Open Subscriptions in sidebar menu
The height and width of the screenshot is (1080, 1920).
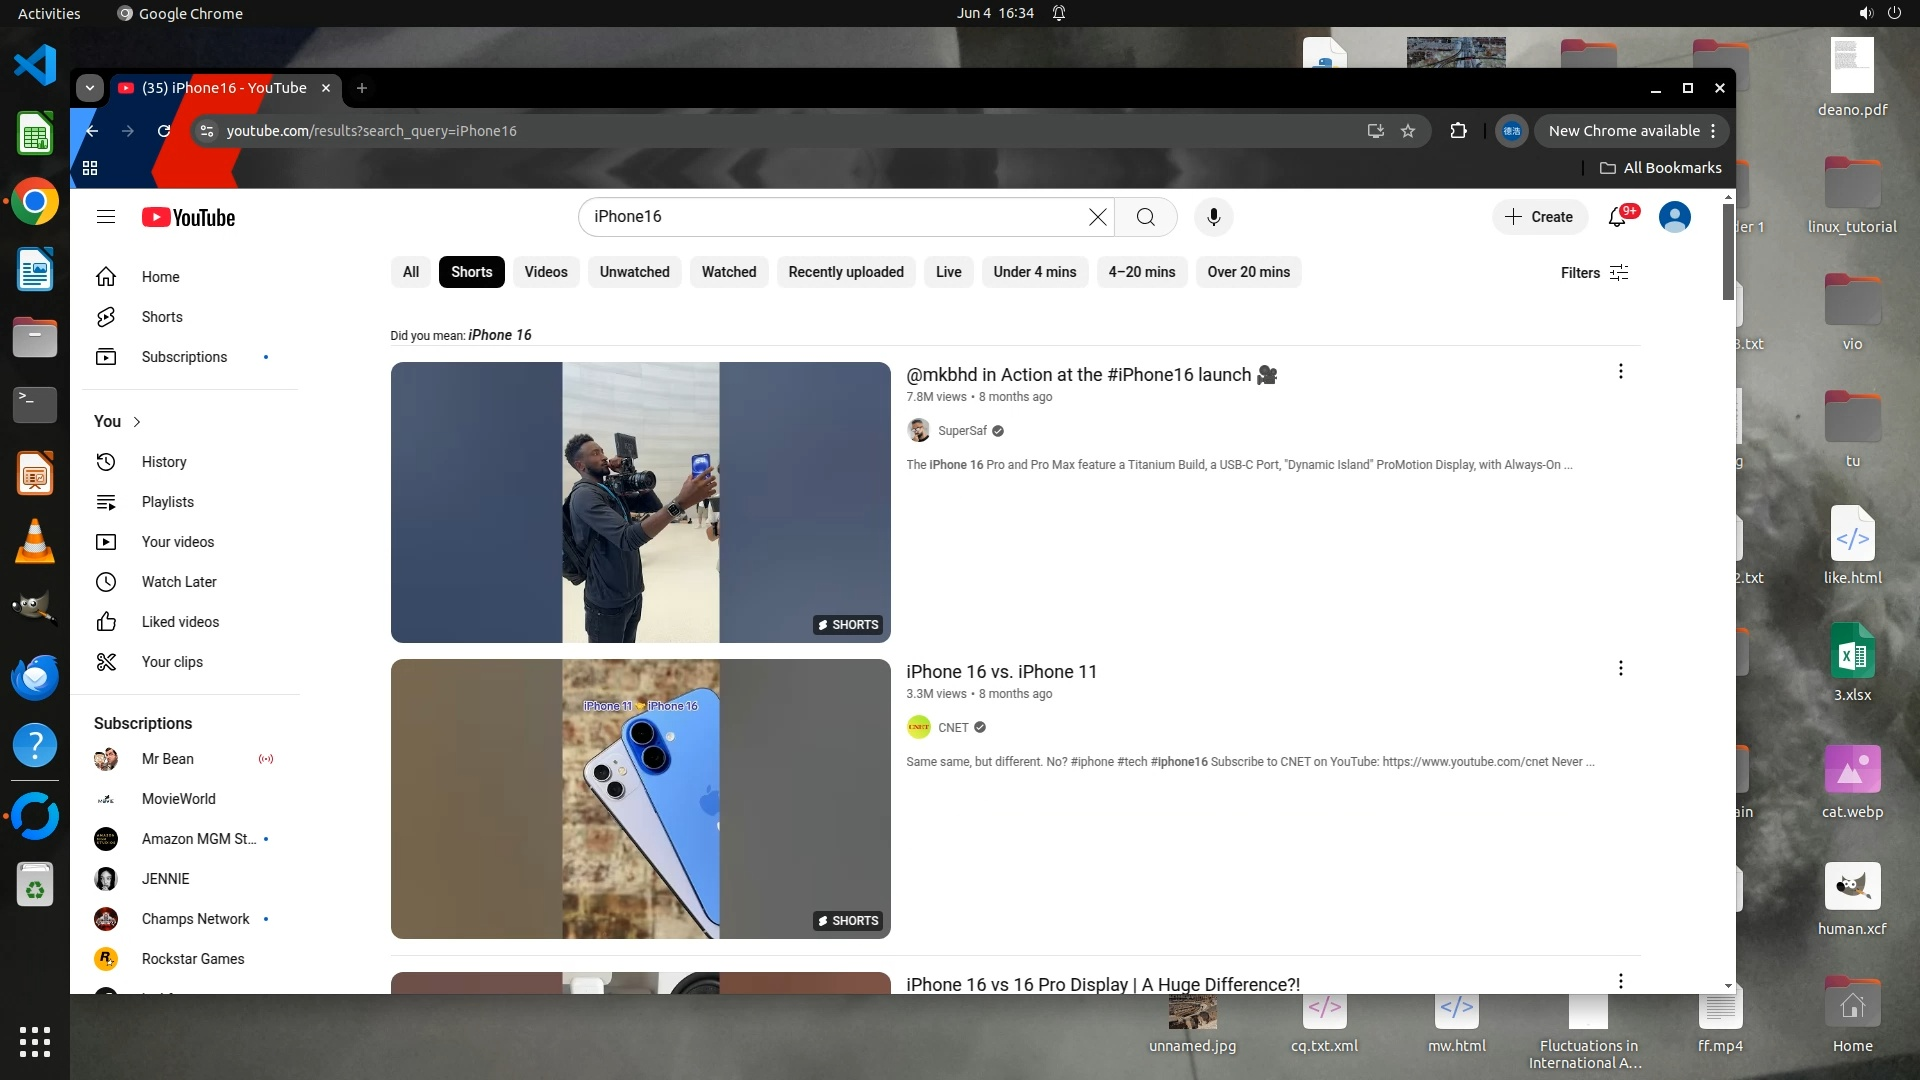point(184,357)
